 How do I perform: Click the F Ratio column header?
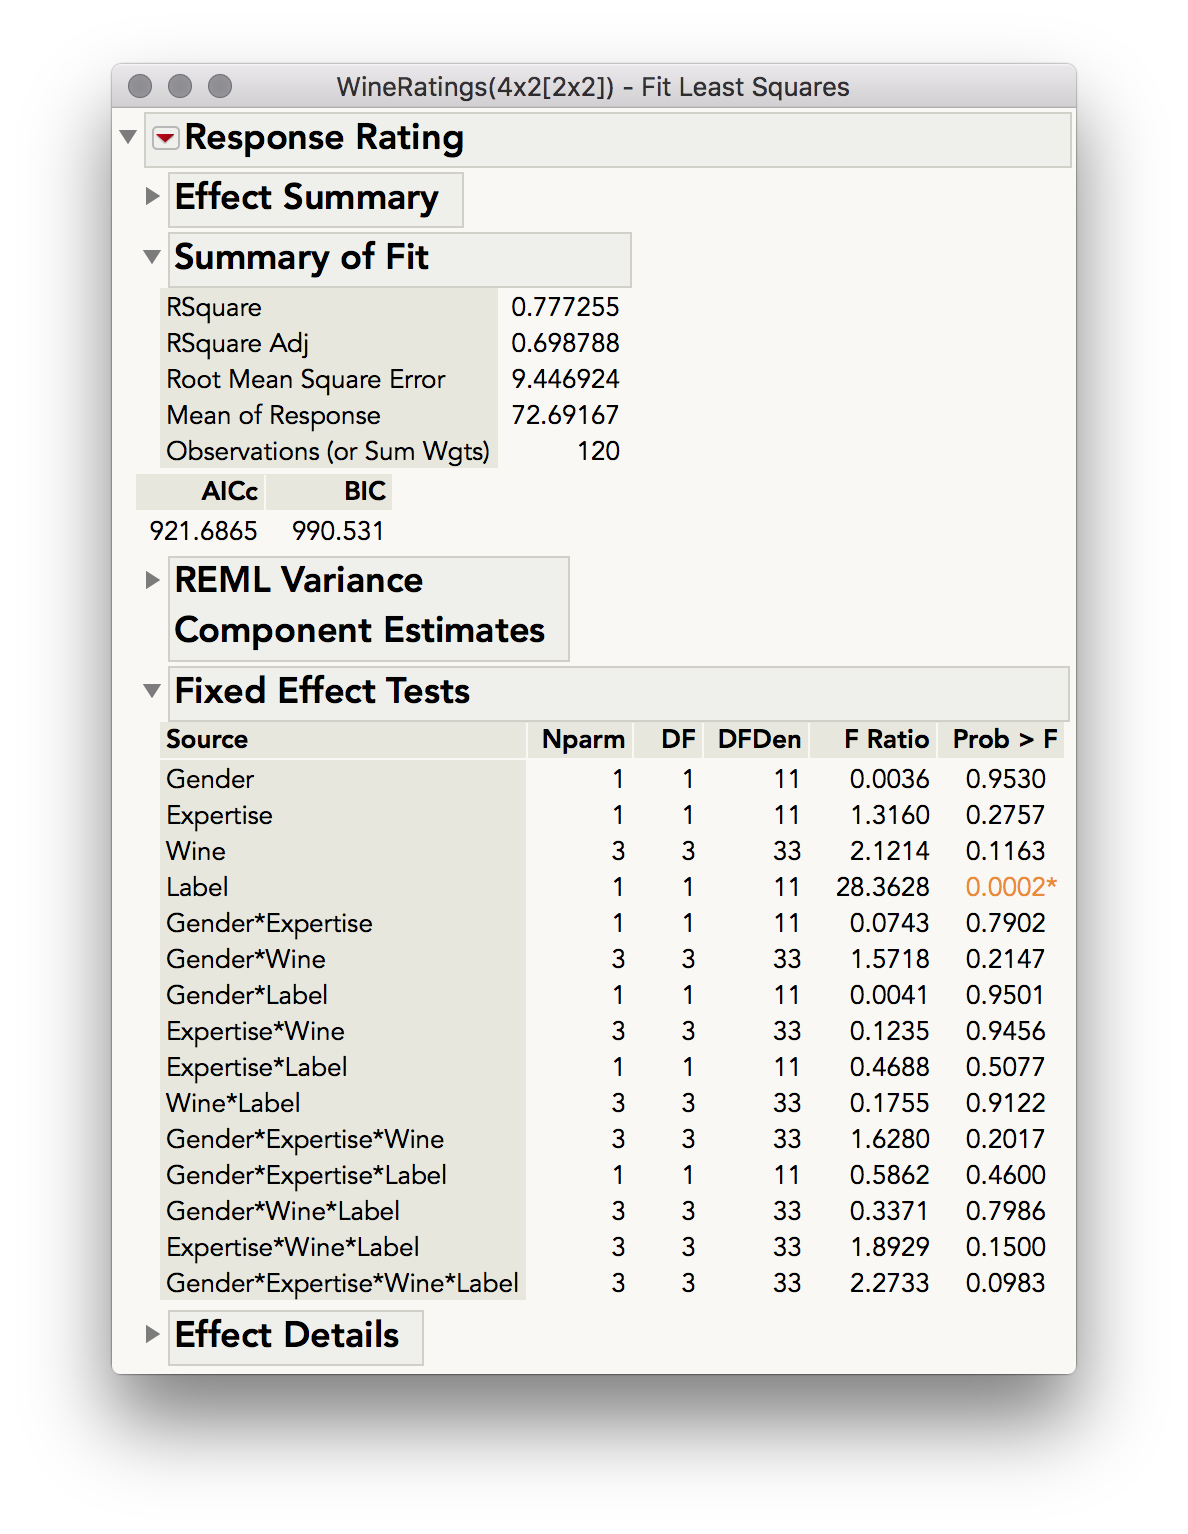coord(886,740)
